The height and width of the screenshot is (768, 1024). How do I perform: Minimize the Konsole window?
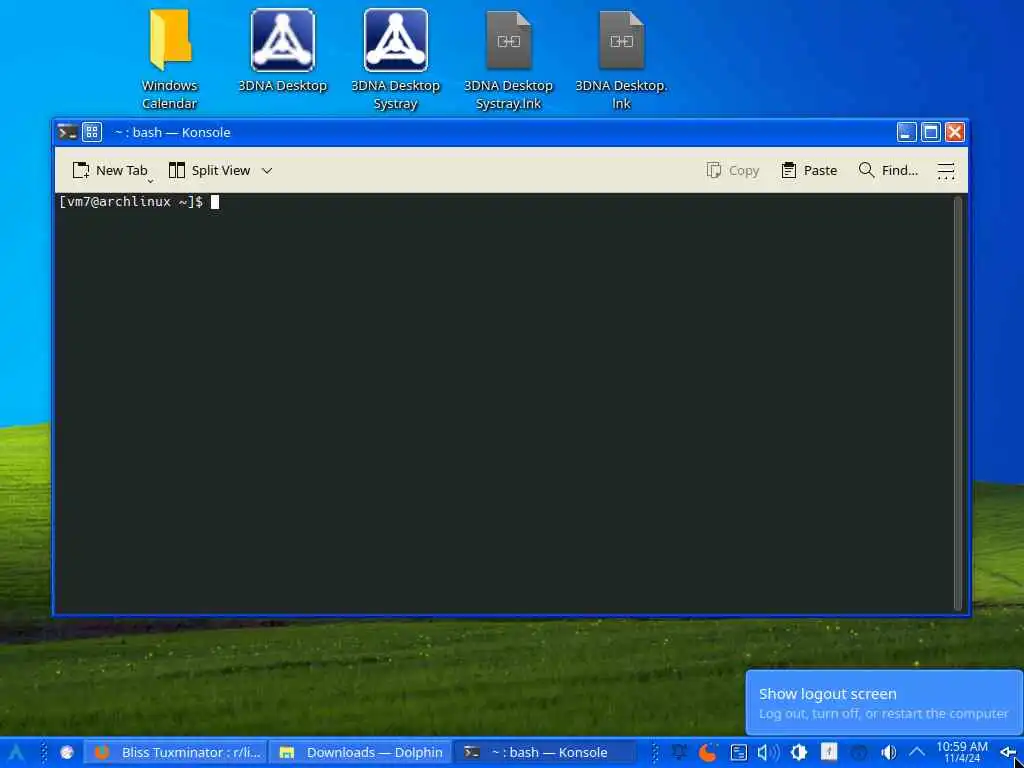pyautogui.click(x=906, y=133)
